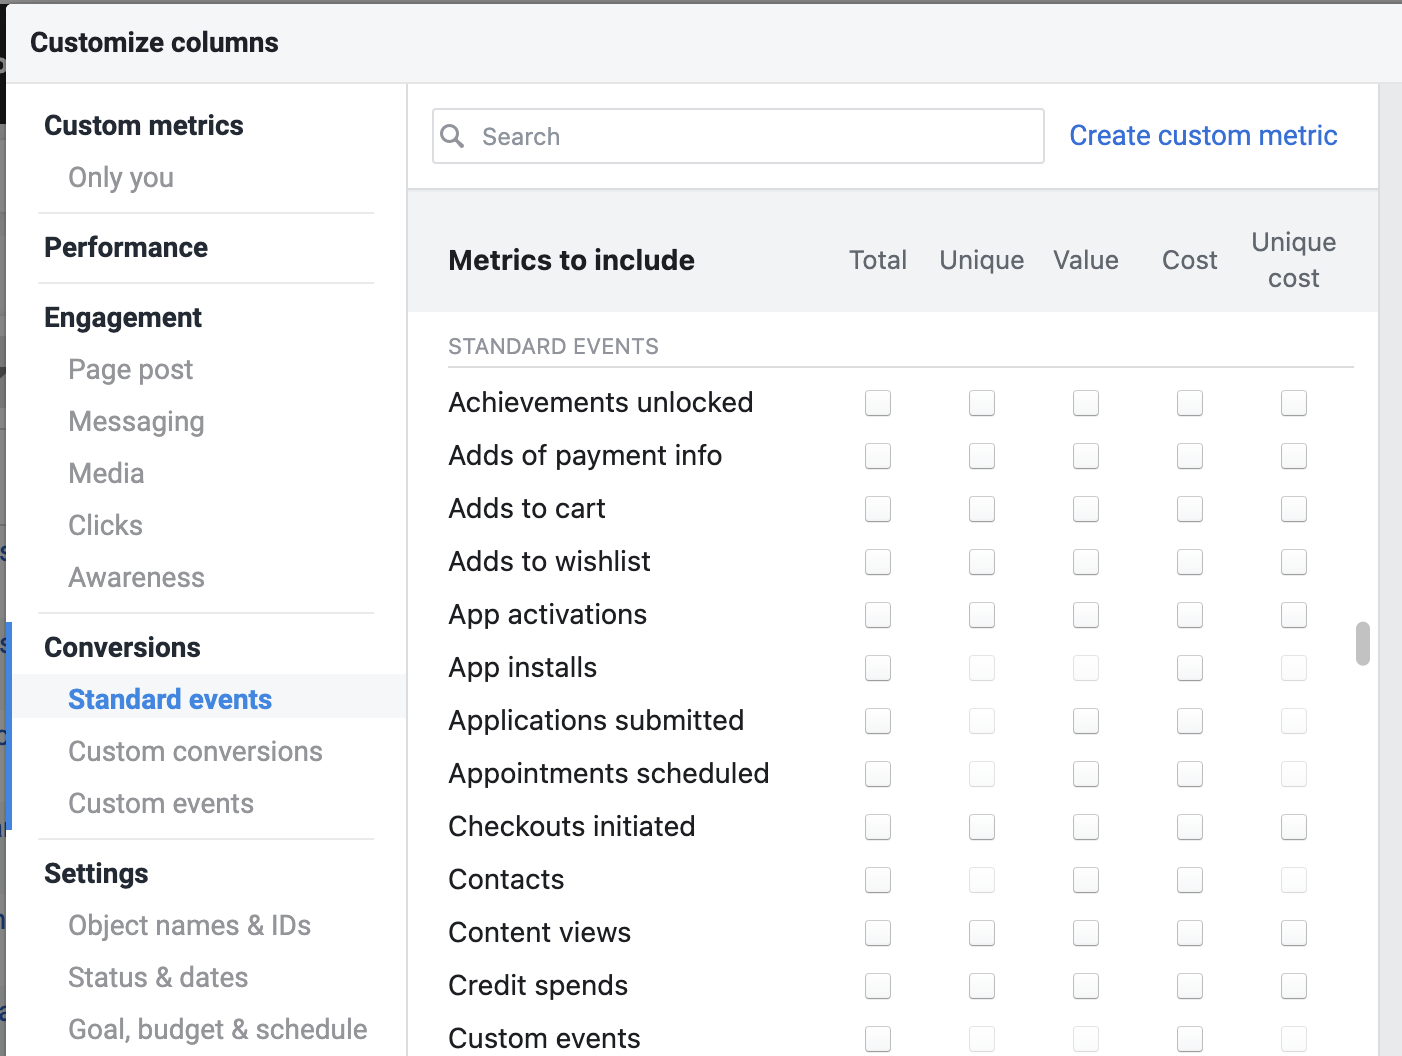Jump to Custom metrics heading
This screenshot has height=1056, width=1402.
click(x=144, y=125)
